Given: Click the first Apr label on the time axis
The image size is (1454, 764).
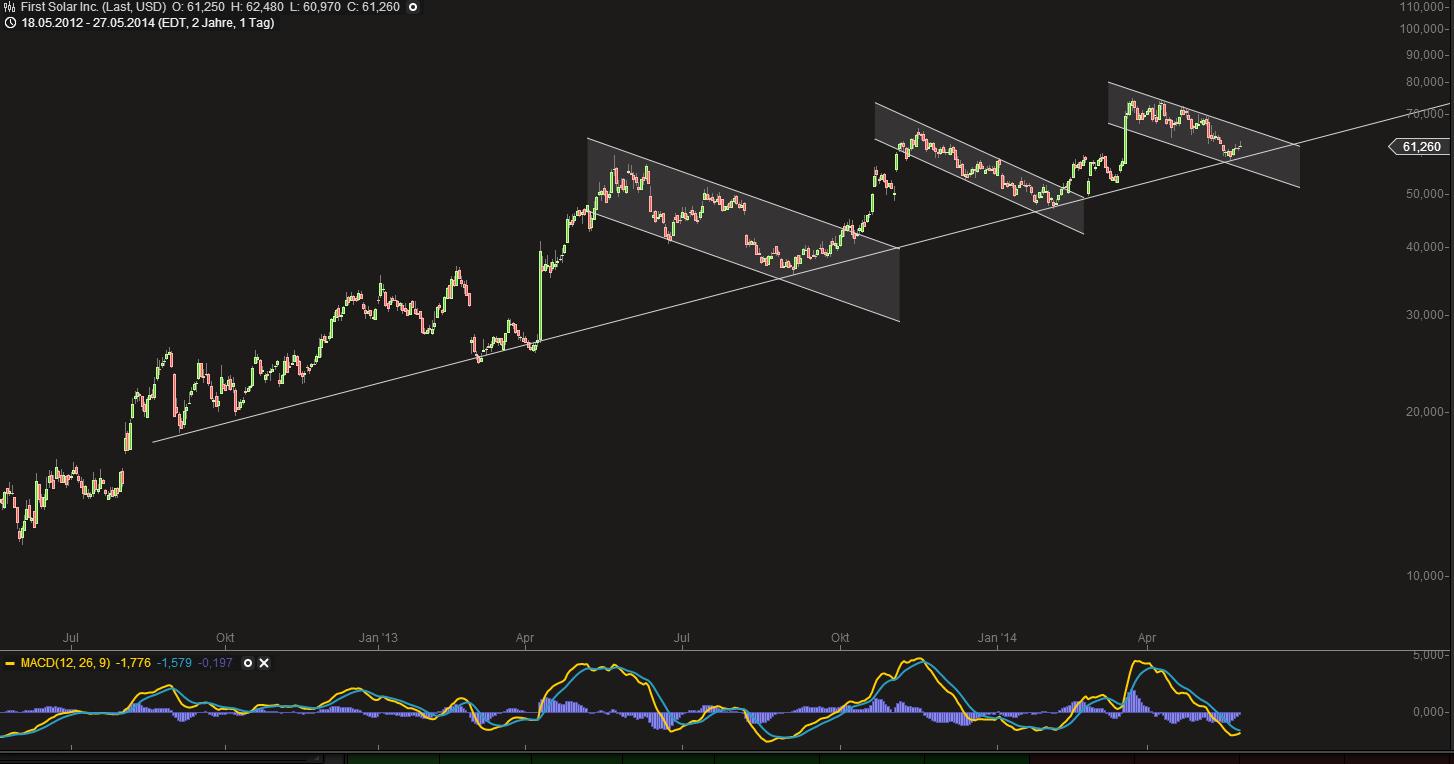Looking at the screenshot, I should click(x=524, y=638).
